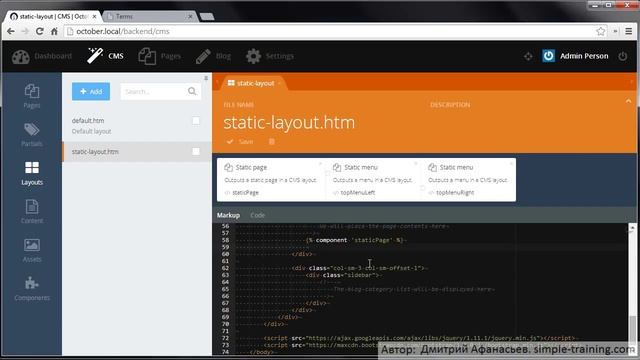Click the Admin Person name

(x=584, y=56)
